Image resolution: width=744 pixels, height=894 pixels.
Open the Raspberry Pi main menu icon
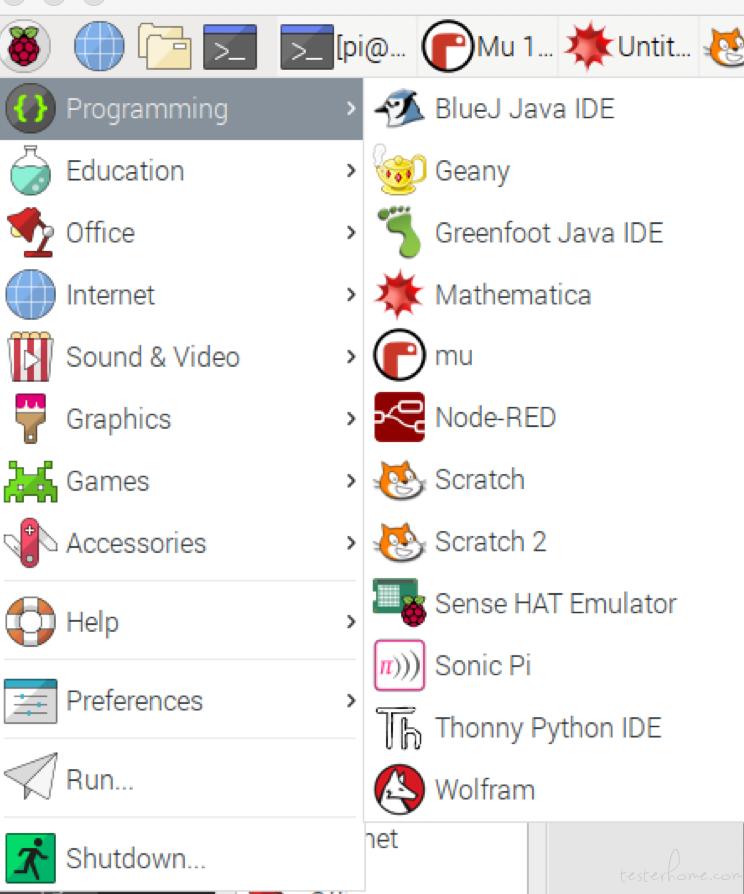[x=24, y=46]
